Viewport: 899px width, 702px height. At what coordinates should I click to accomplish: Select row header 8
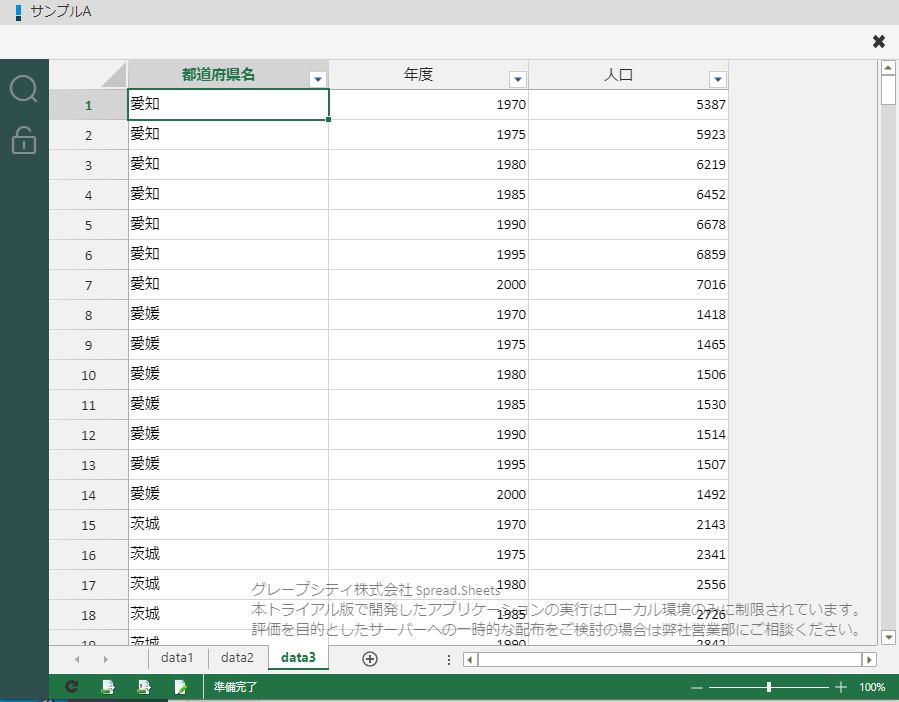click(88, 315)
